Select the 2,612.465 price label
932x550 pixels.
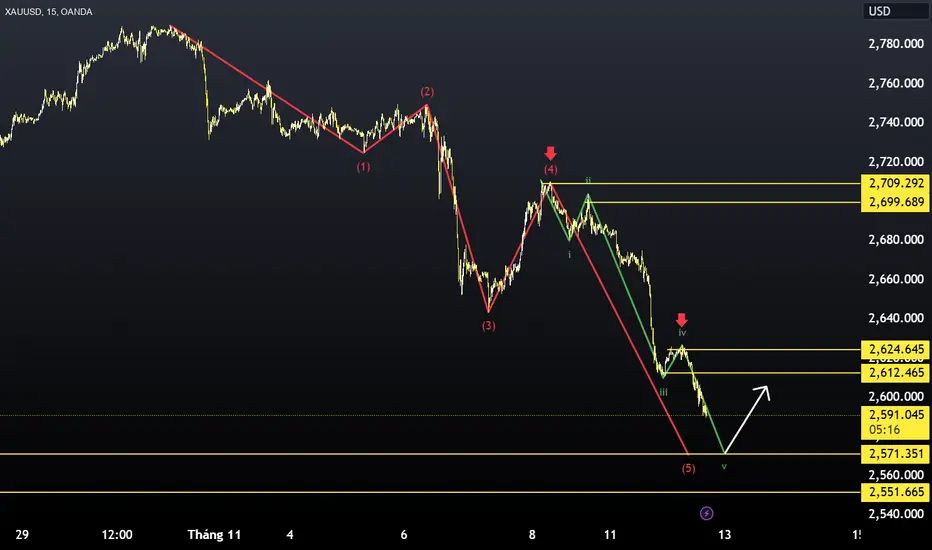click(895, 373)
